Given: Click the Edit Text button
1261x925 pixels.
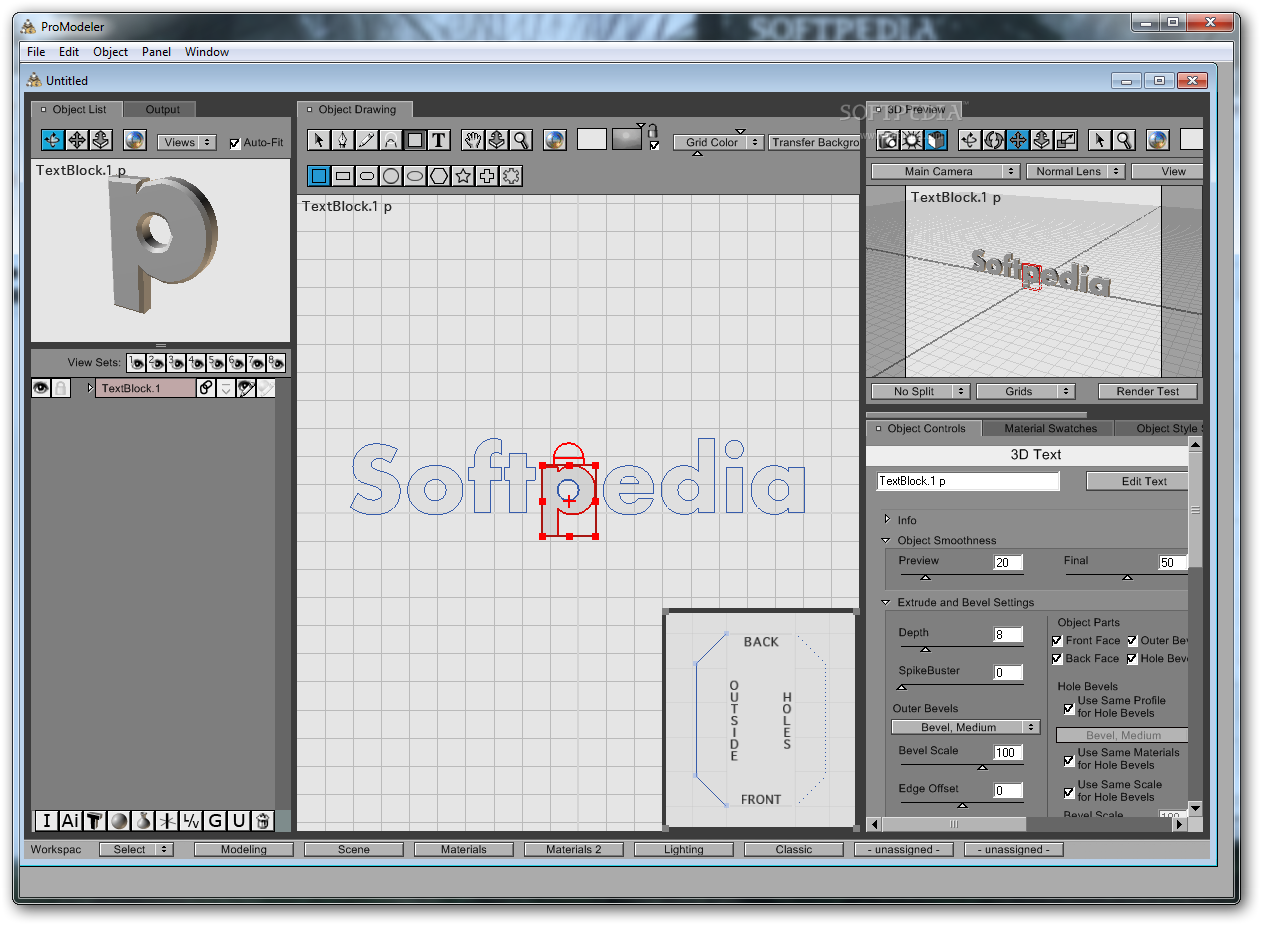Looking at the screenshot, I should coord(1138,481).
